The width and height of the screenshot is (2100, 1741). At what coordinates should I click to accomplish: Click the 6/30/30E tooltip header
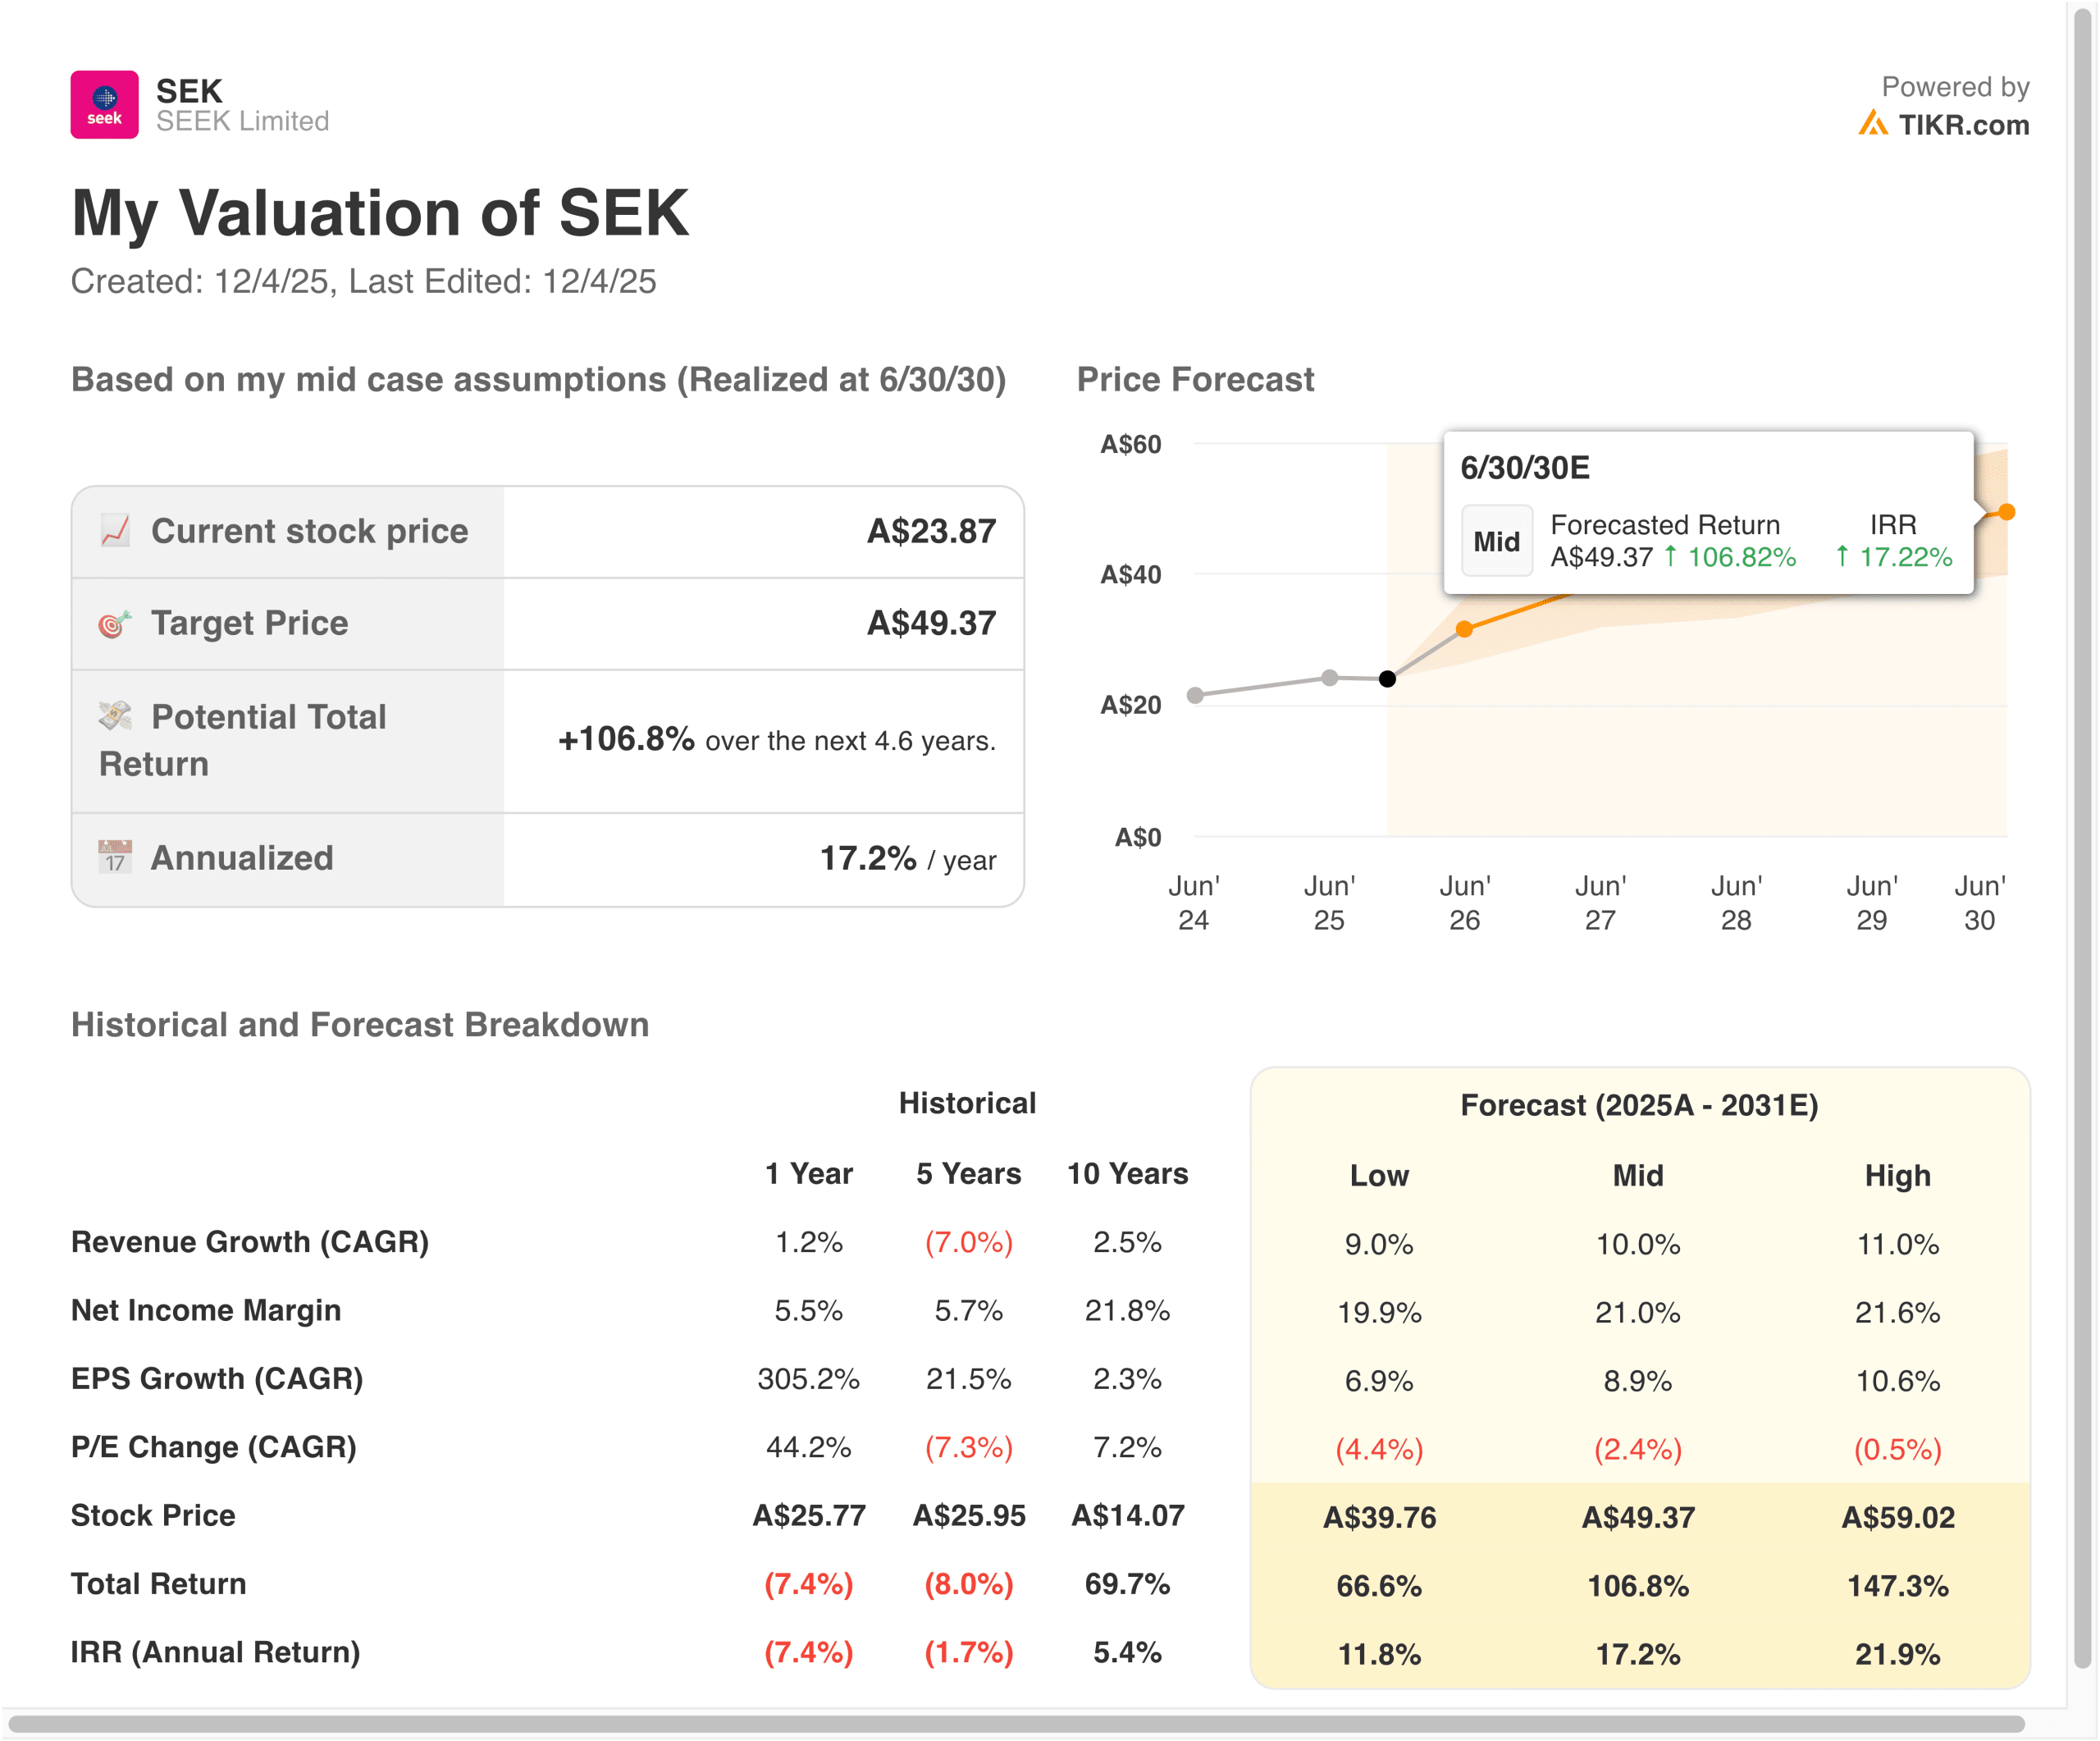[1525, 467]
